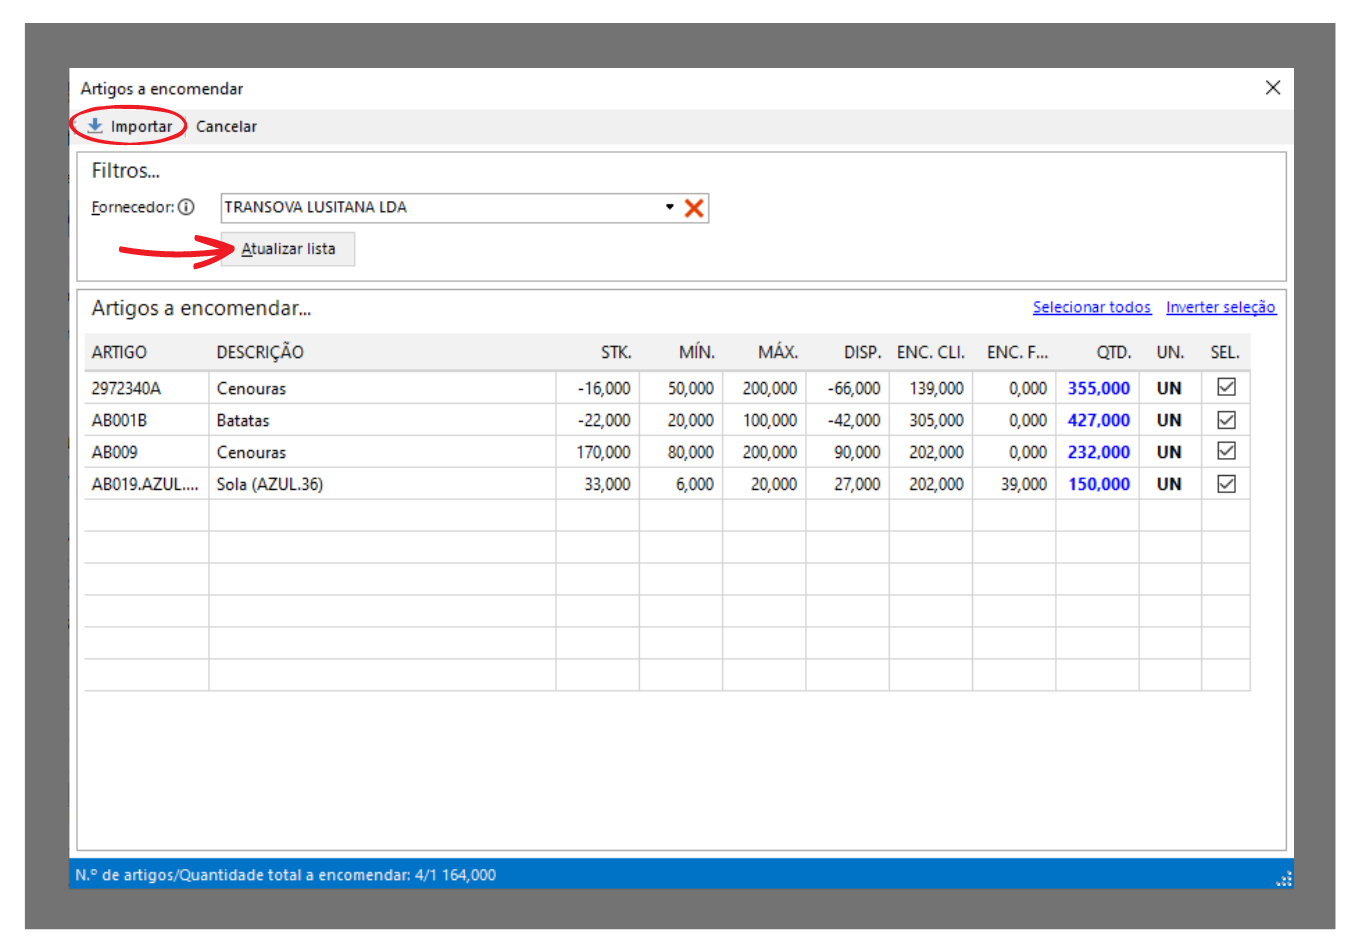This screenshot has width=1353, height=947.
Task: Deselect the AB009 Cenouras checkbox
Action: click(1226, 451)
